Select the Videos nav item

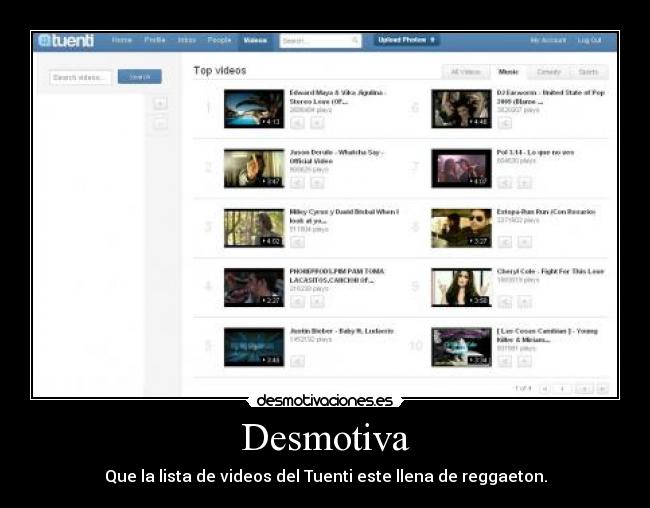[255, 41]
